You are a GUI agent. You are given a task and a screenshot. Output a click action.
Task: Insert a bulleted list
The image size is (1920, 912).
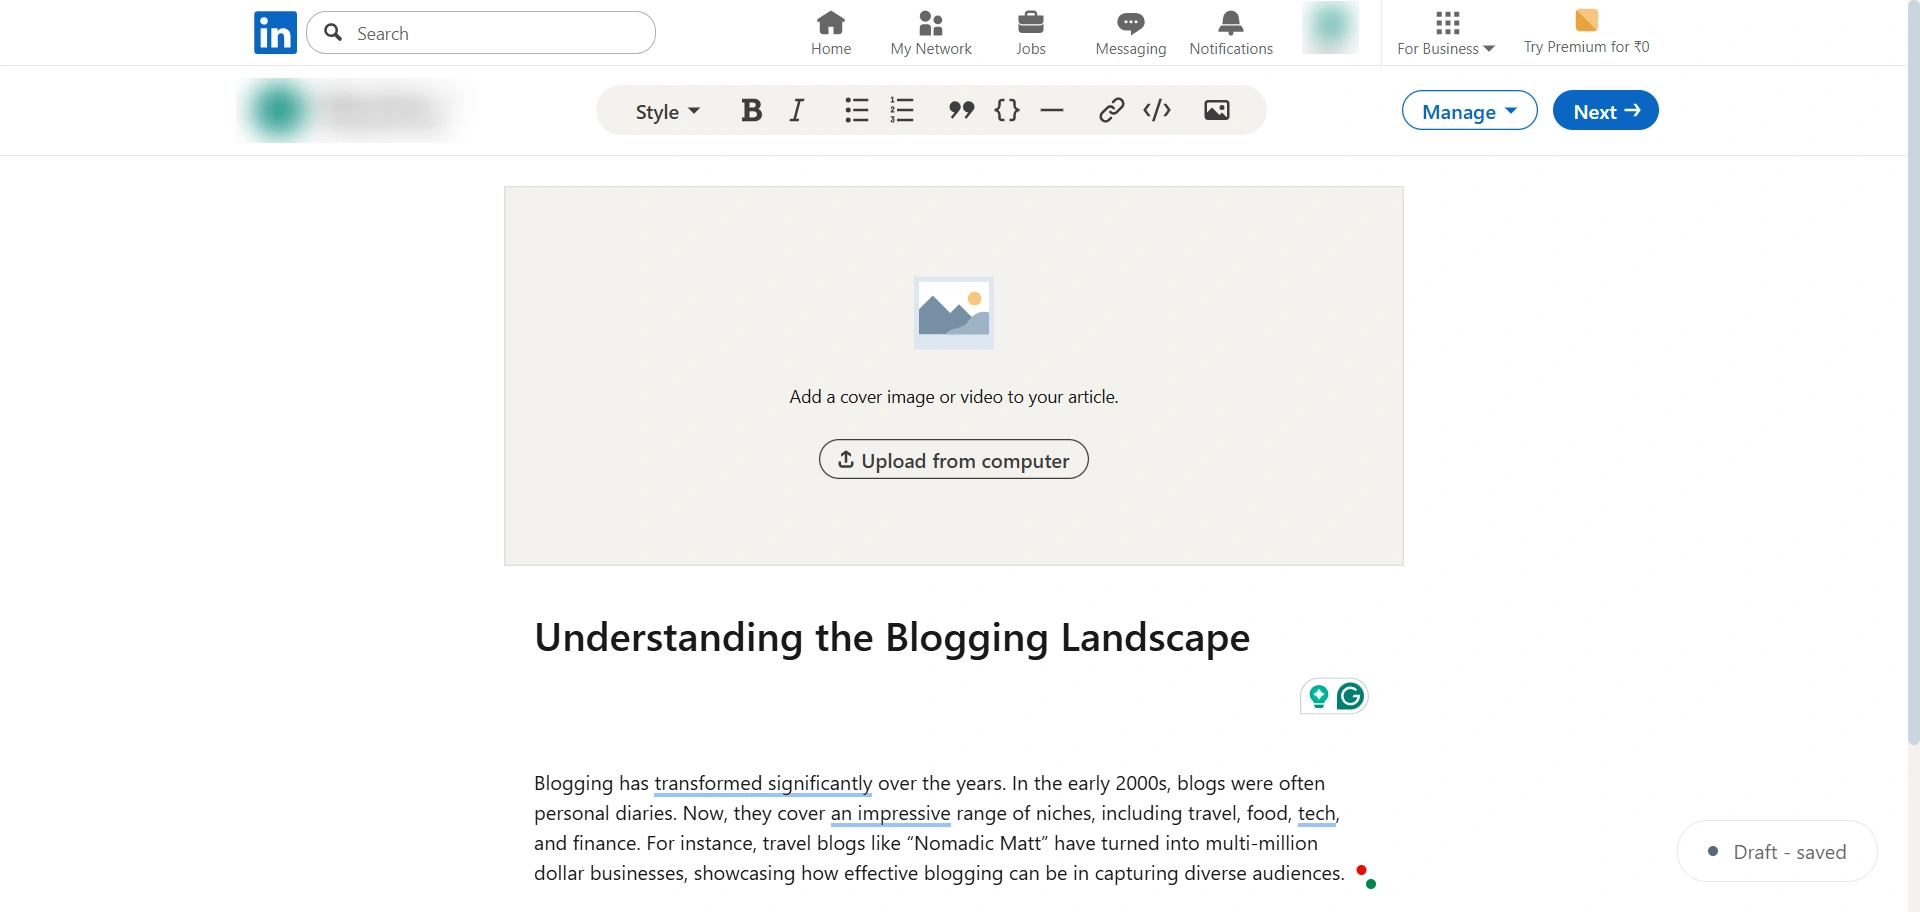(x=856, y=110)
